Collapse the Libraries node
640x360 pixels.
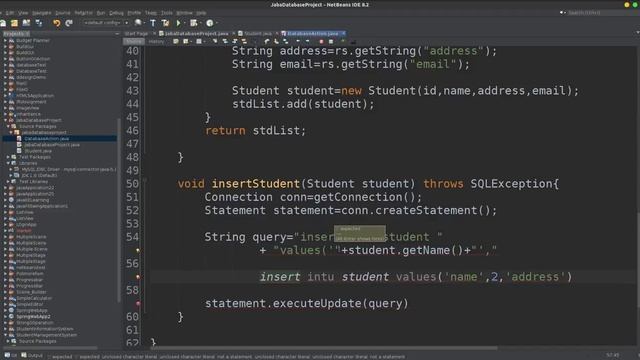[8, 163]
